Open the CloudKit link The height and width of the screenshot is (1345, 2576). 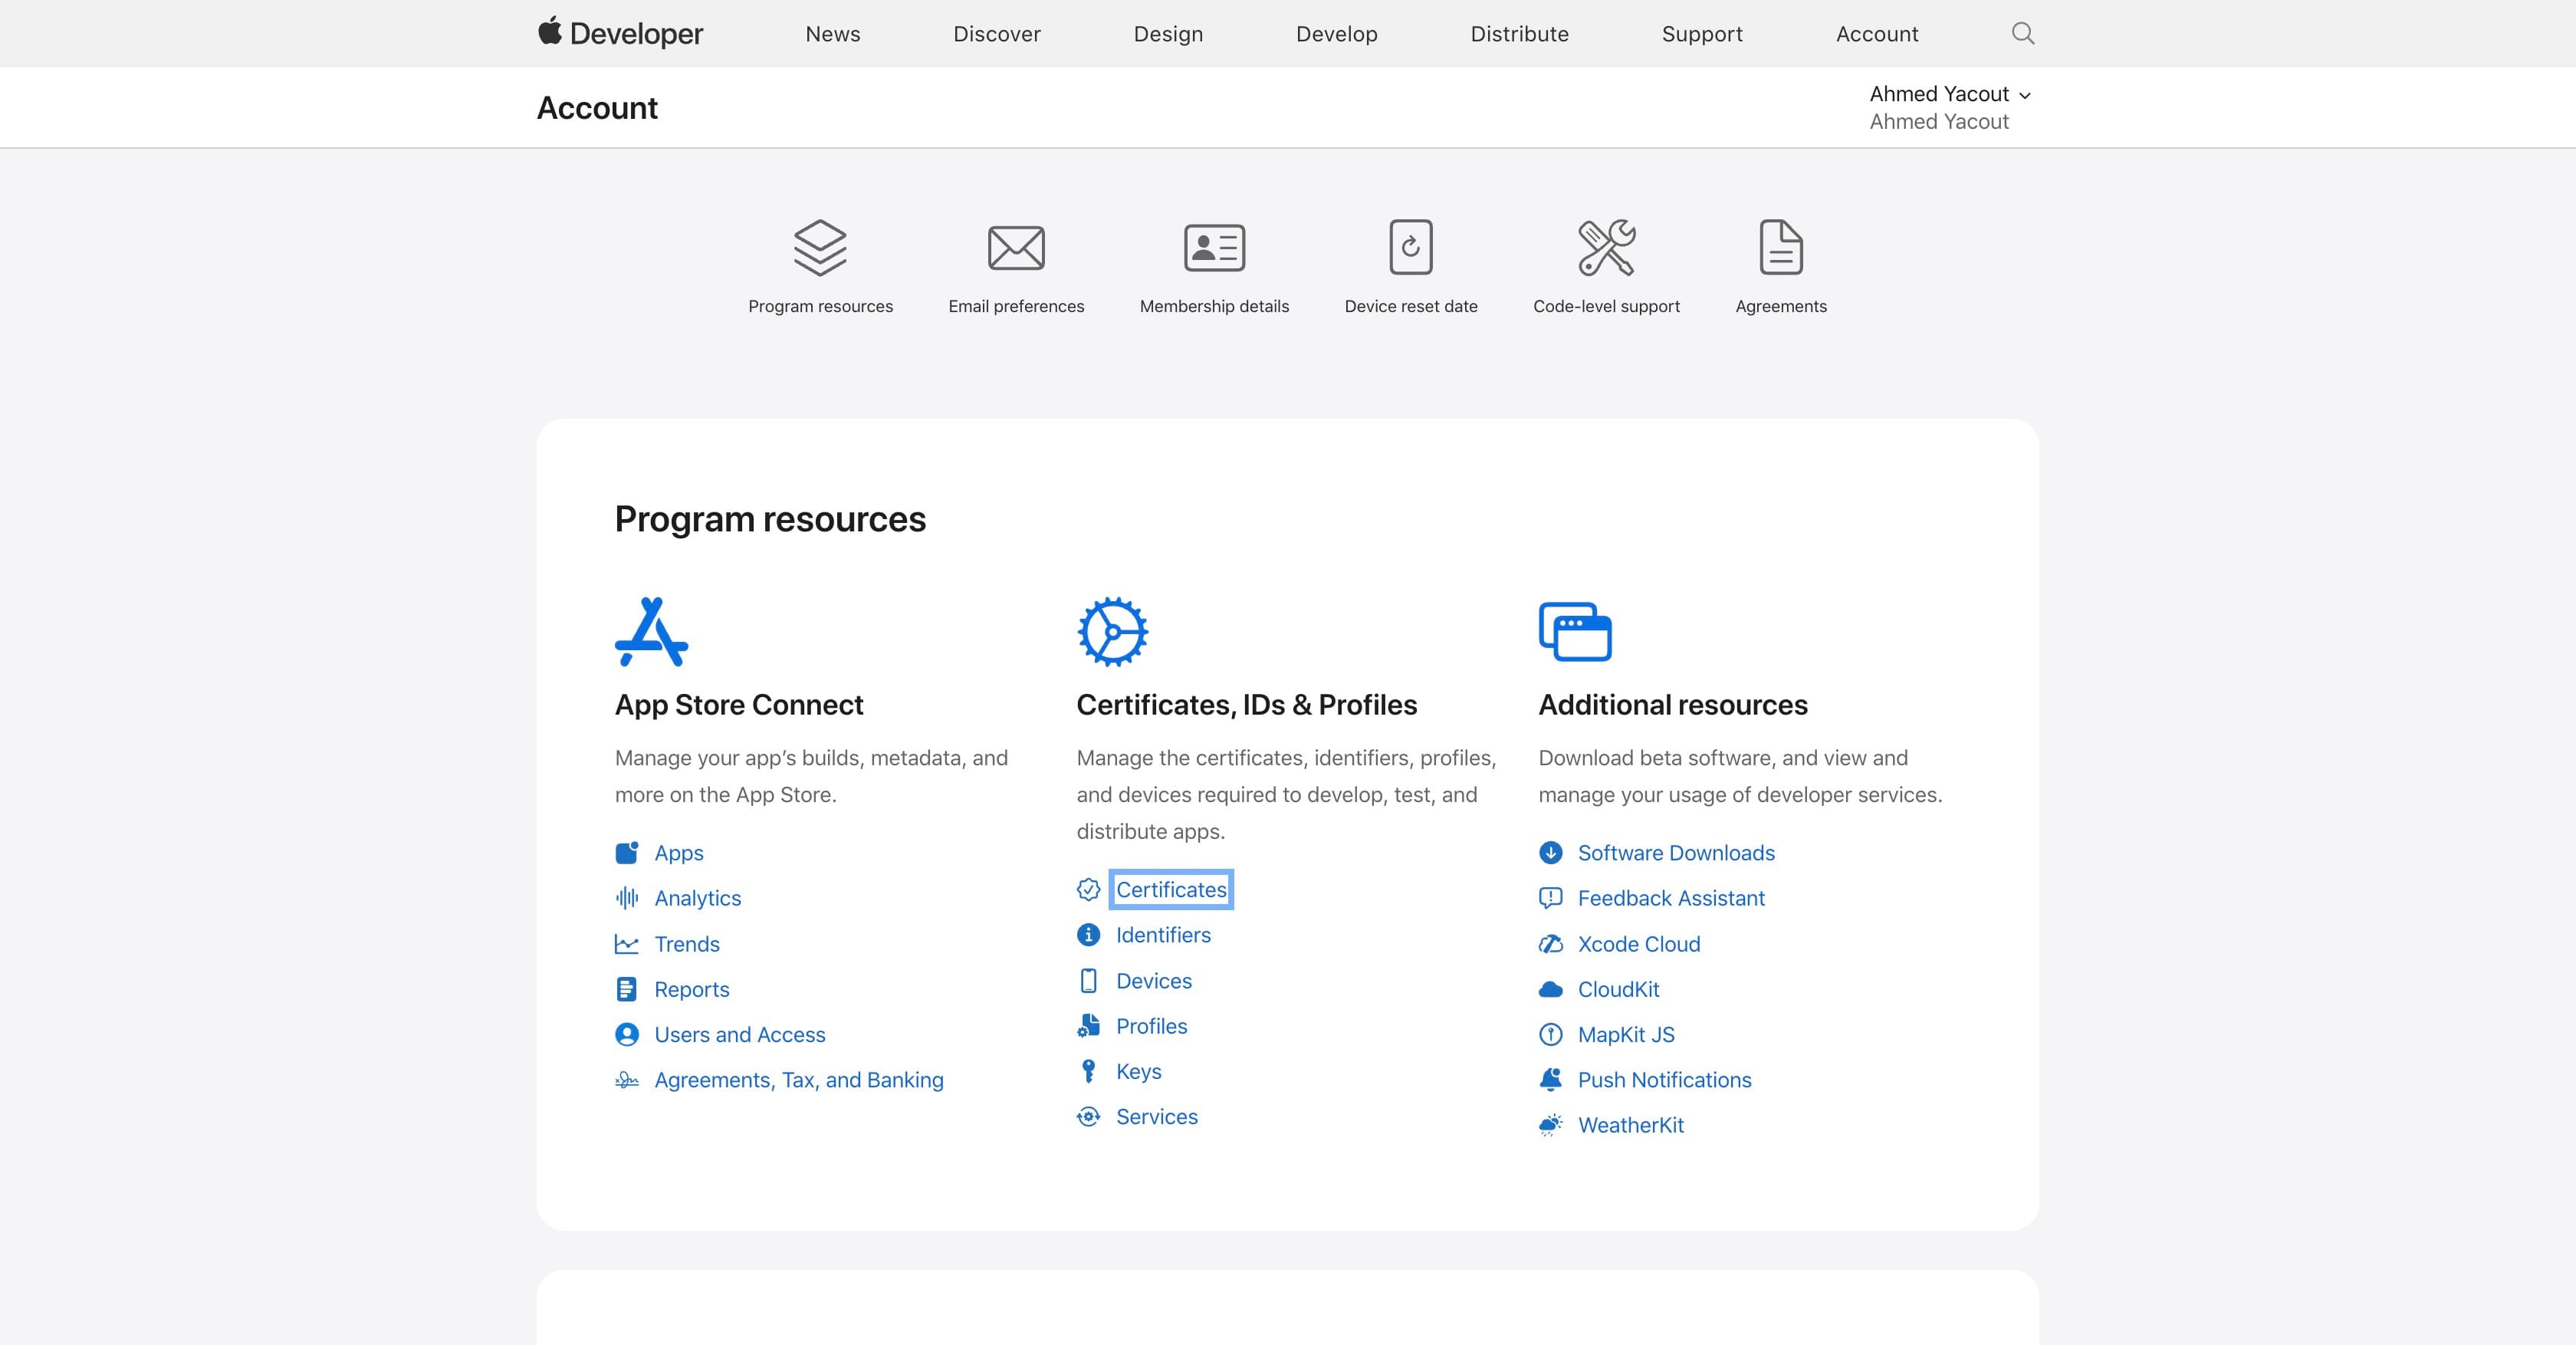(1618, 989)
